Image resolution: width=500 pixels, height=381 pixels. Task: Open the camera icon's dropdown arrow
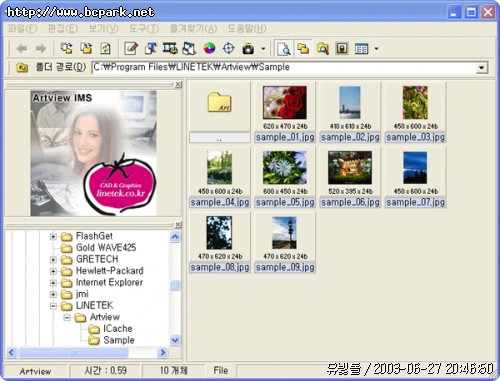click(263, 49)
